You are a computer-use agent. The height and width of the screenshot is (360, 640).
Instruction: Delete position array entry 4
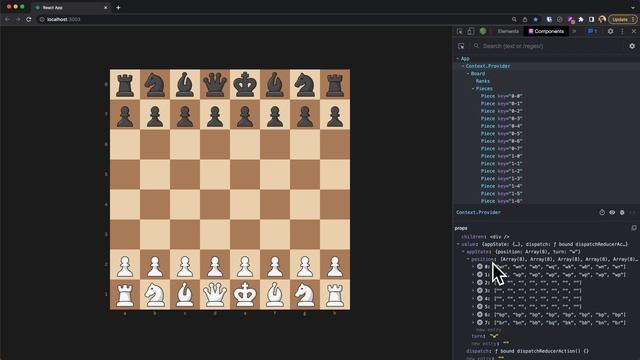[x=480, y=298]
